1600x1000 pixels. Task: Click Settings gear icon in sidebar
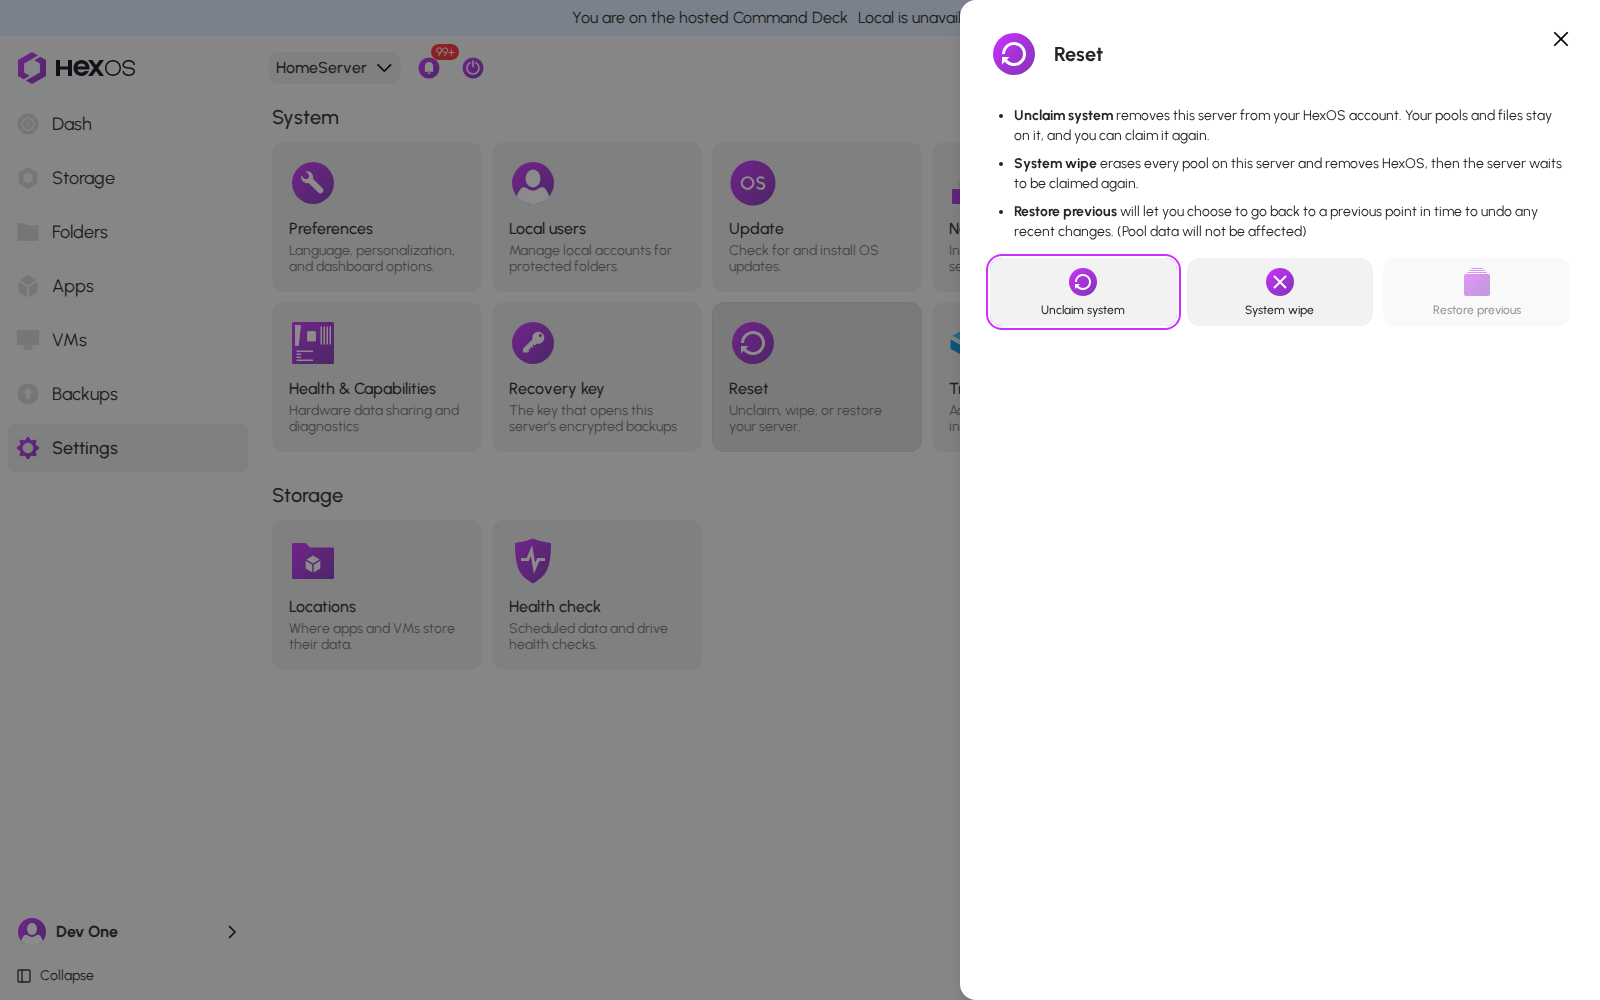coord(28,448)
